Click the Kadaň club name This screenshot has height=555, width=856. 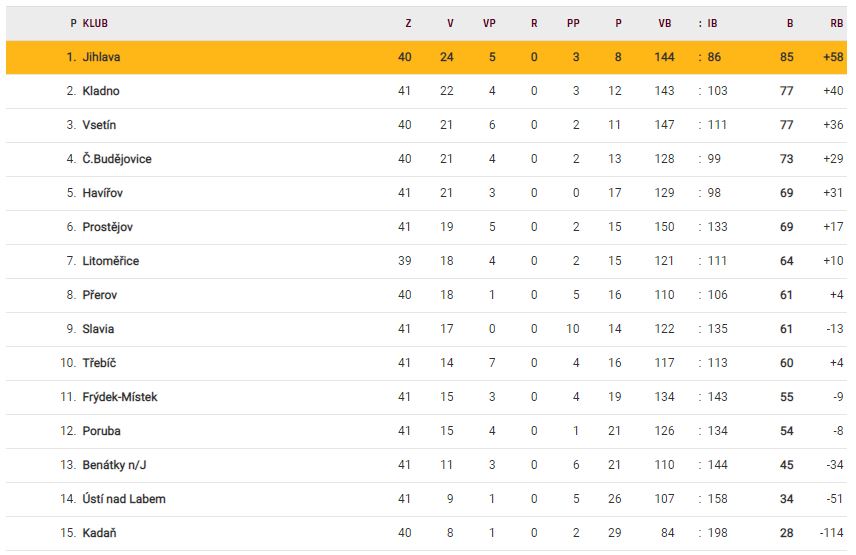(x=99, y=533)
